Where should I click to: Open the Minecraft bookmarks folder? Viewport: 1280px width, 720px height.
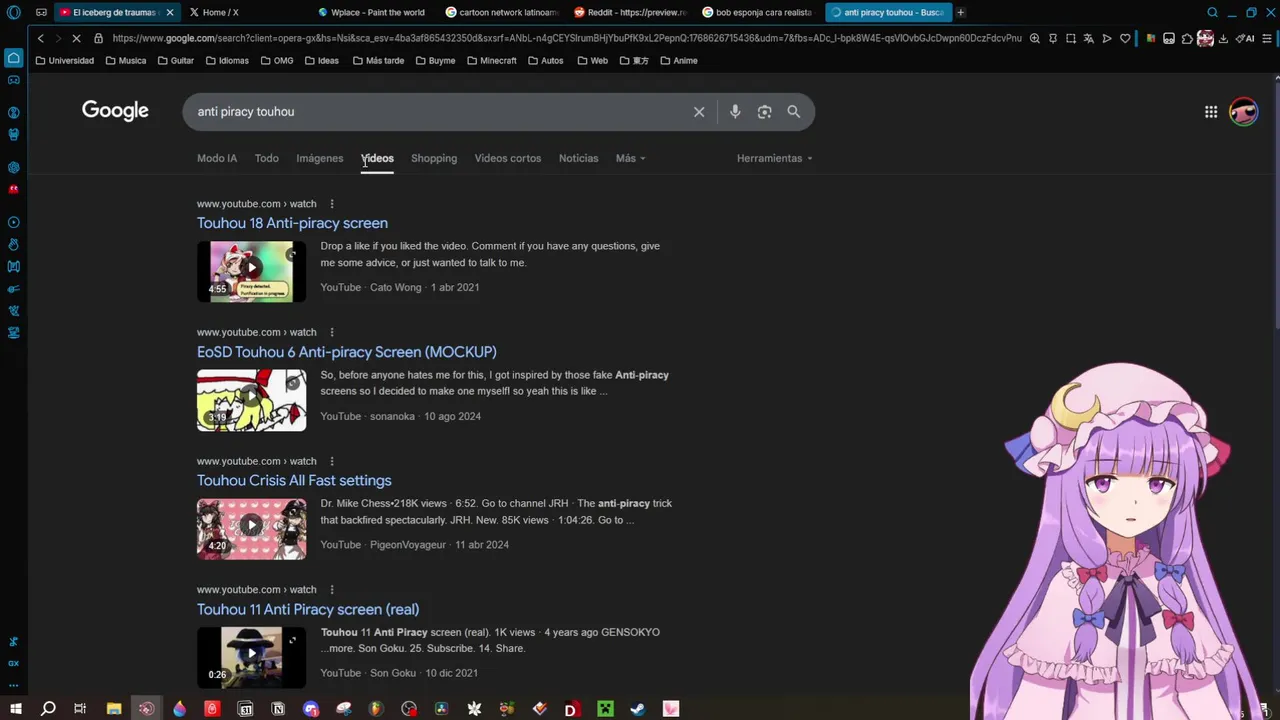tap(491, 60)
